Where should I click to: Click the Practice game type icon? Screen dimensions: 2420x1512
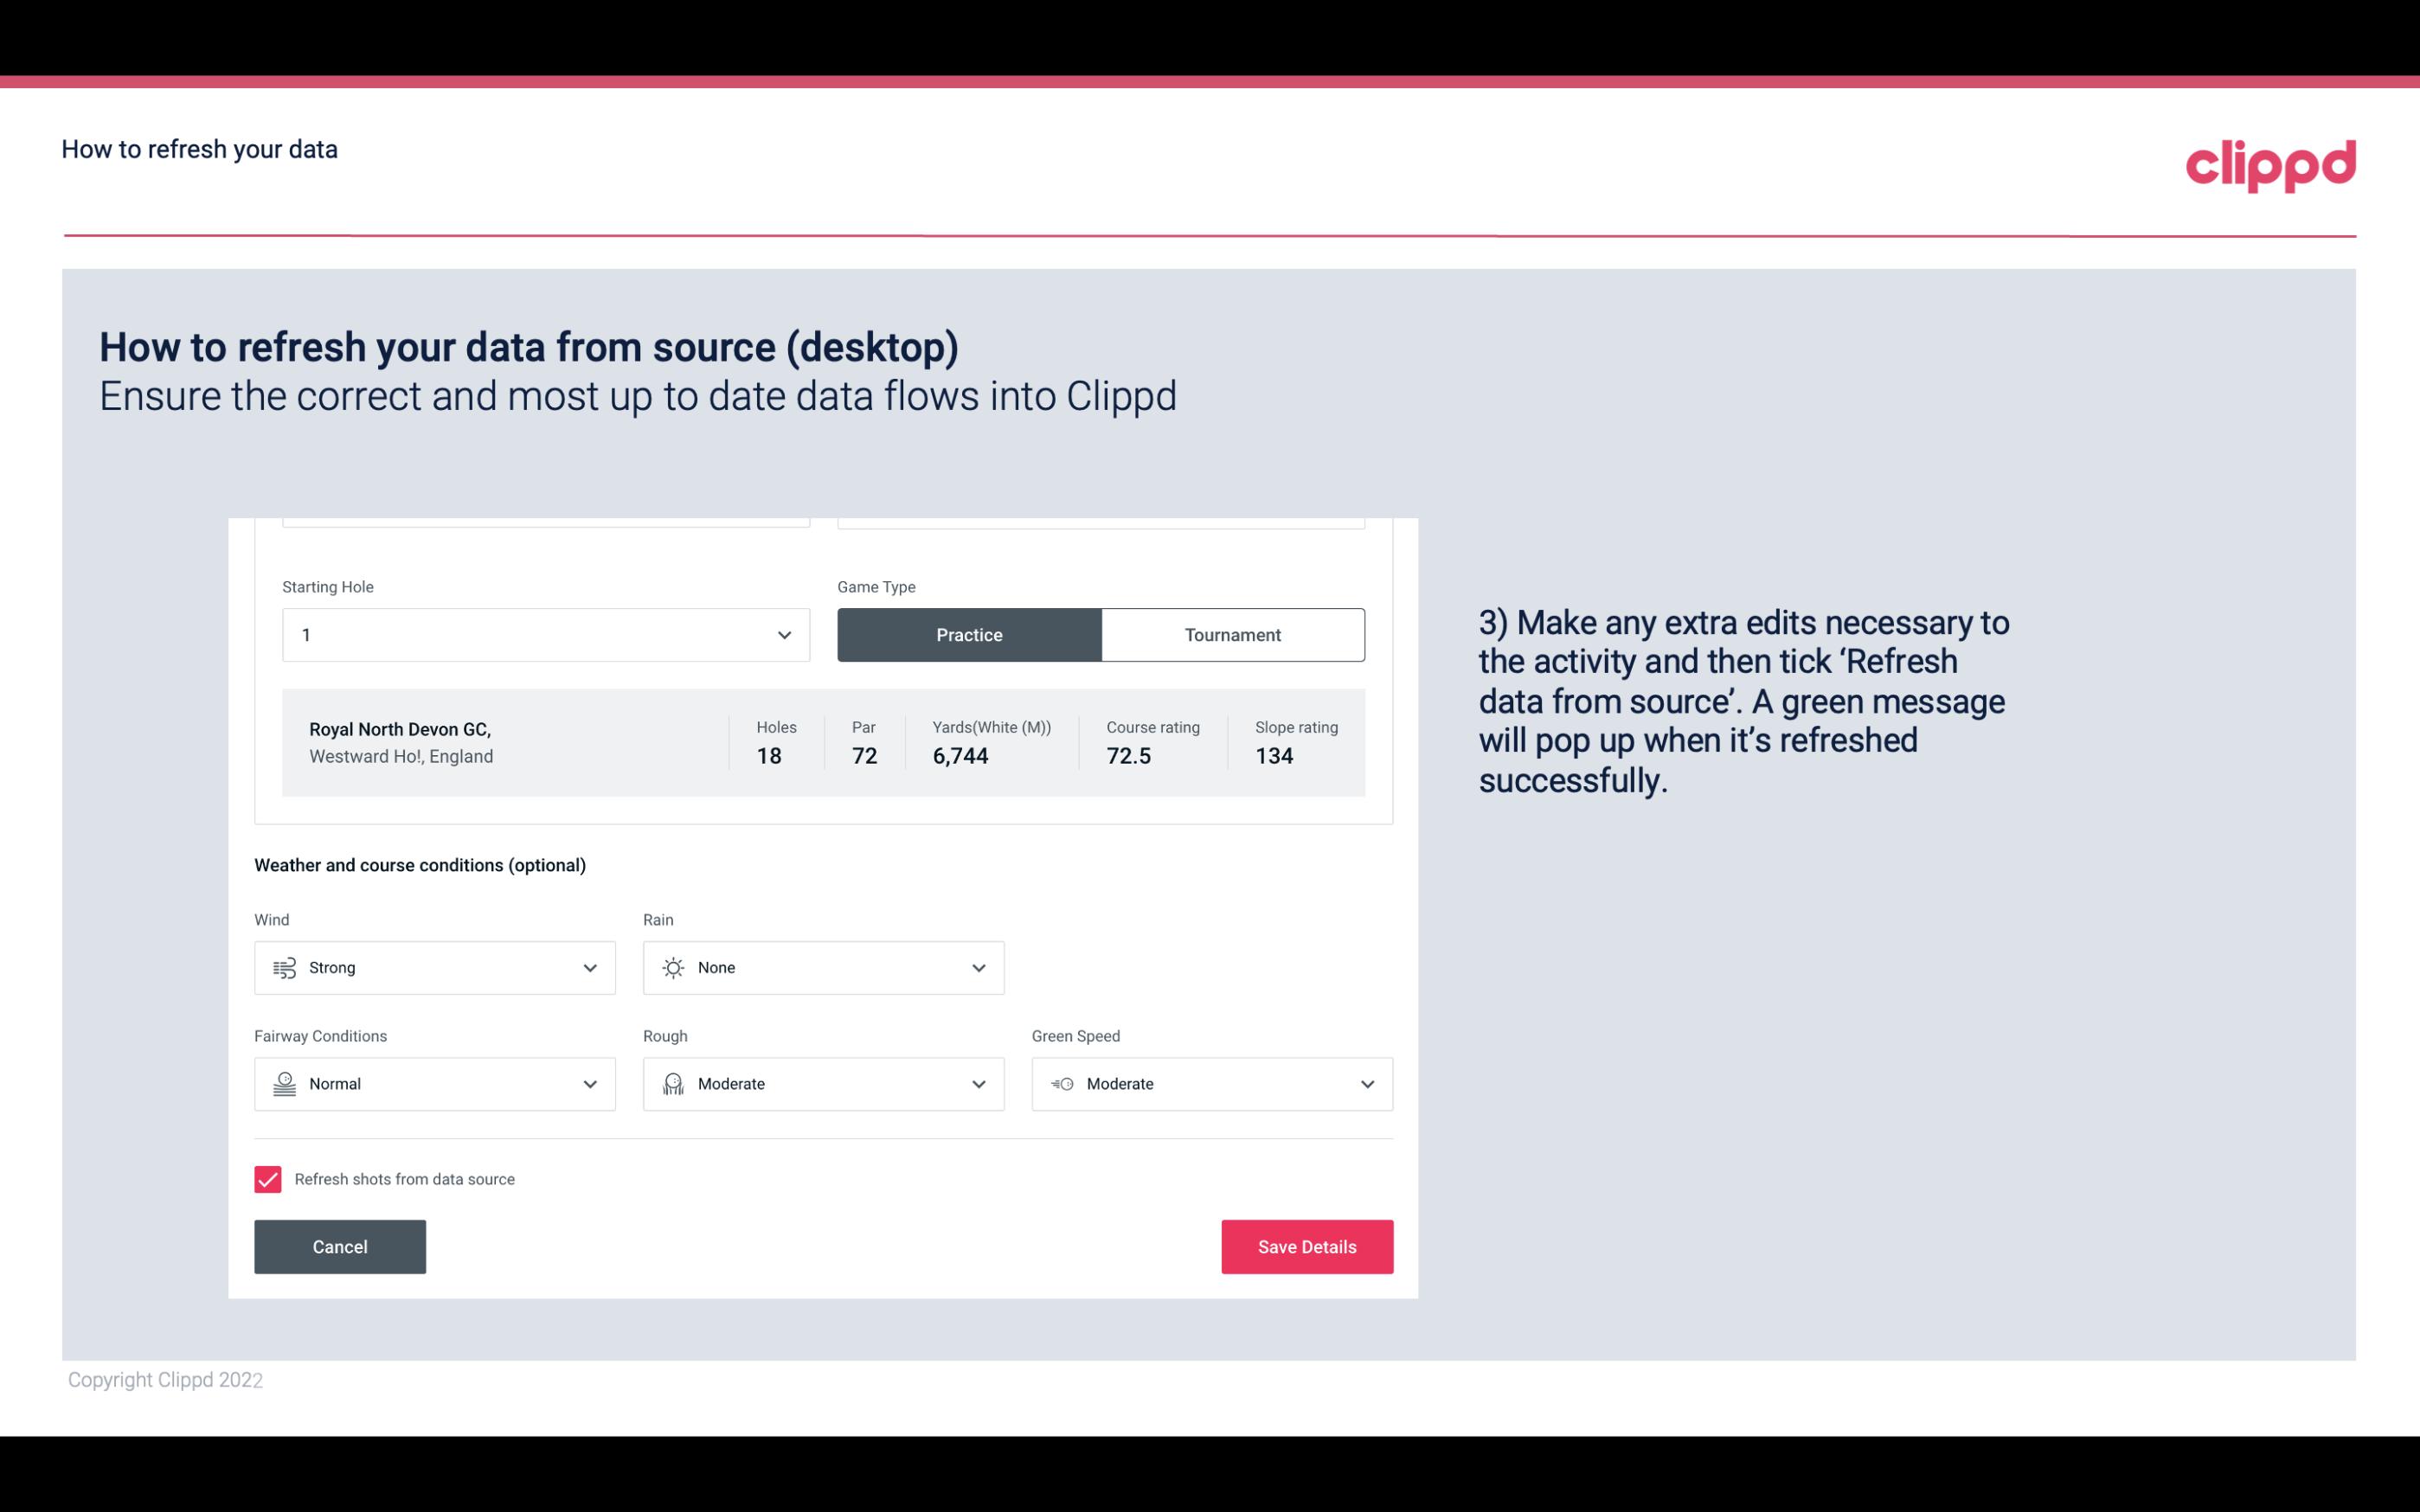[x=969, y=634]
